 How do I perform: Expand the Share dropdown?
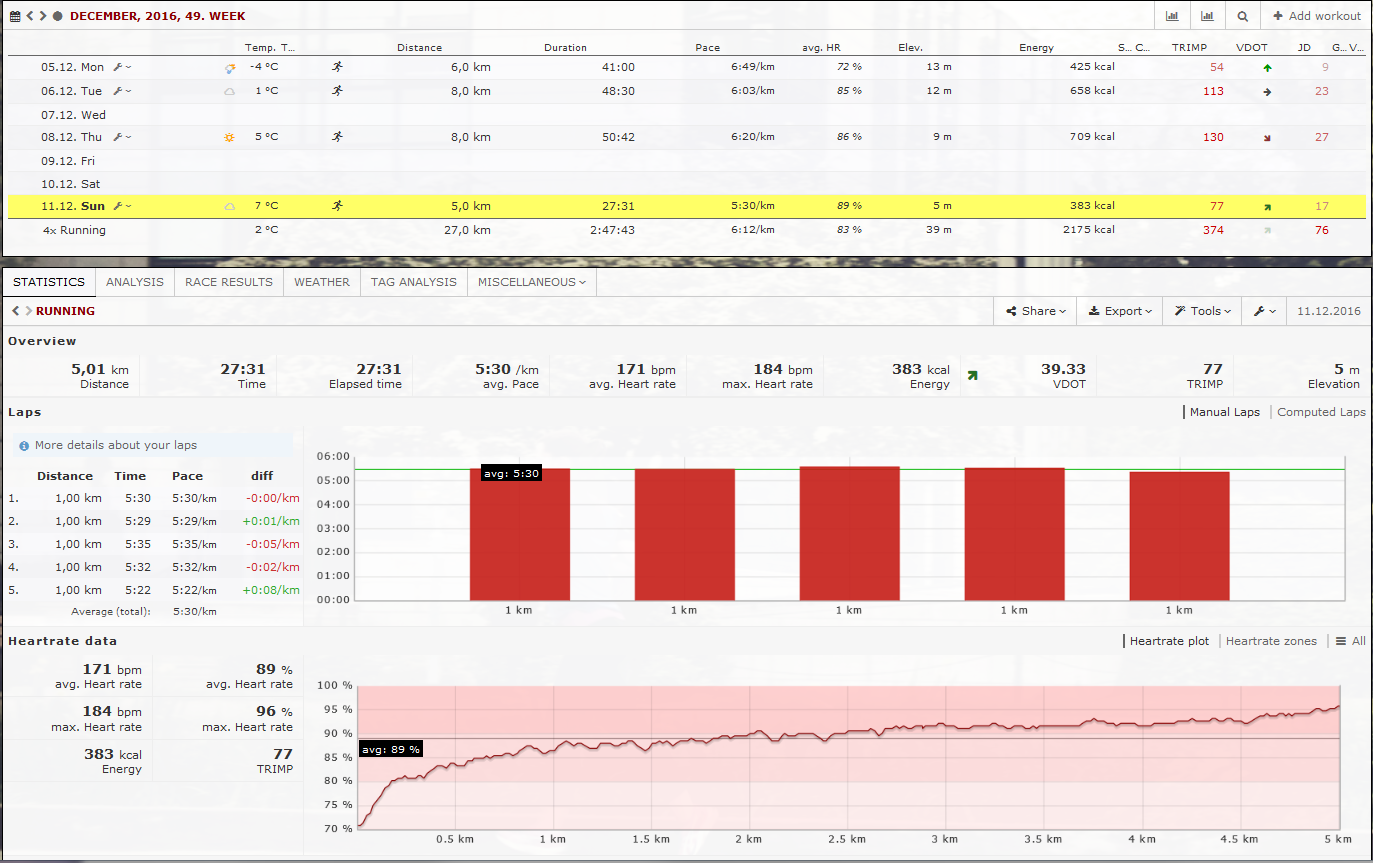1036,311
